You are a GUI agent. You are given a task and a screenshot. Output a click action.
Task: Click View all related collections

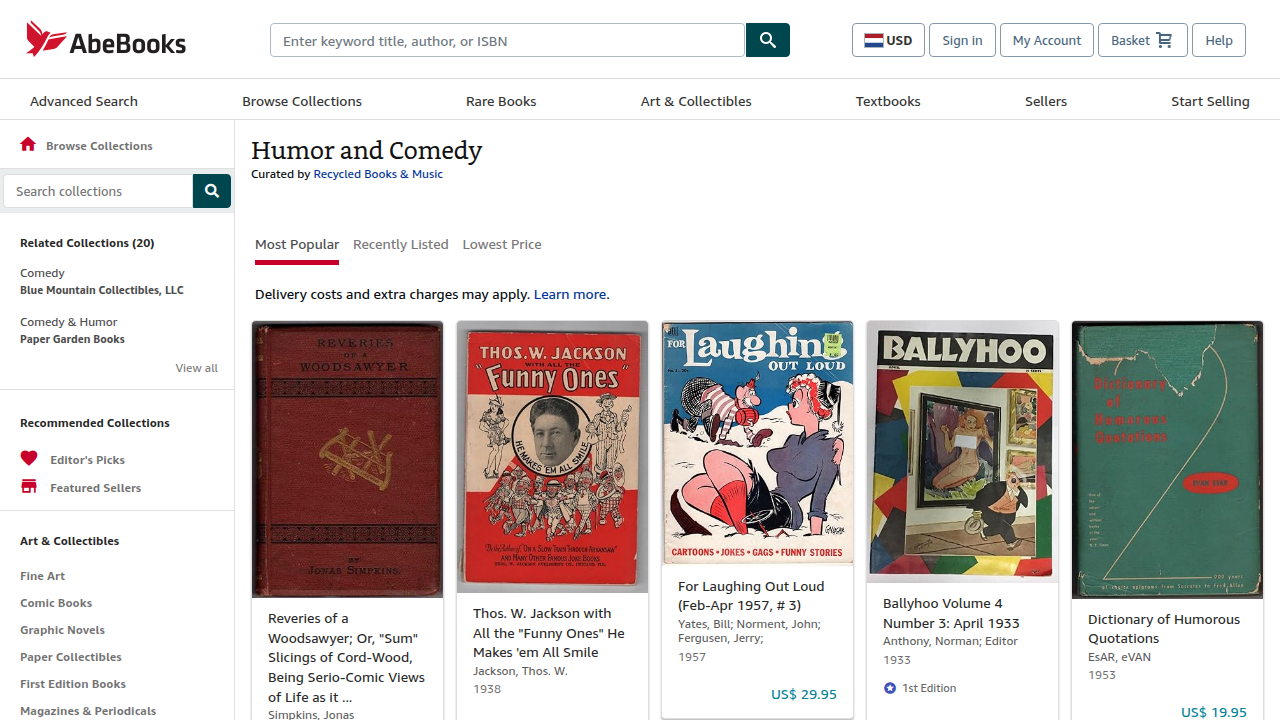click(197, 368)
